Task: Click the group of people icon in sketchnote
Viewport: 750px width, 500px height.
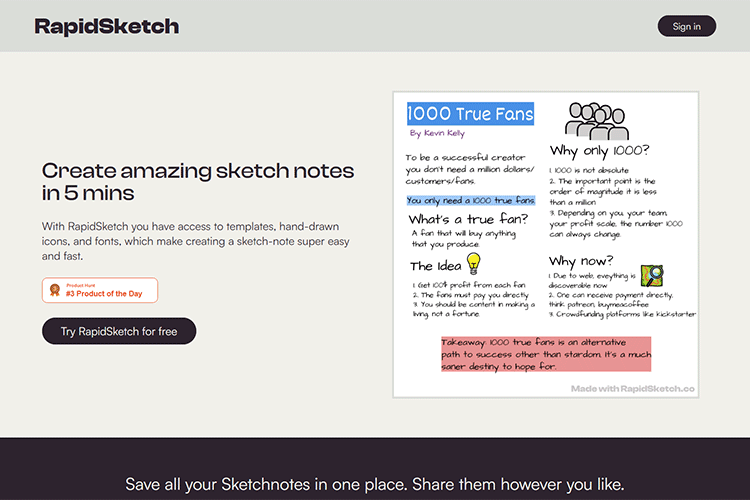Action: 596,120
